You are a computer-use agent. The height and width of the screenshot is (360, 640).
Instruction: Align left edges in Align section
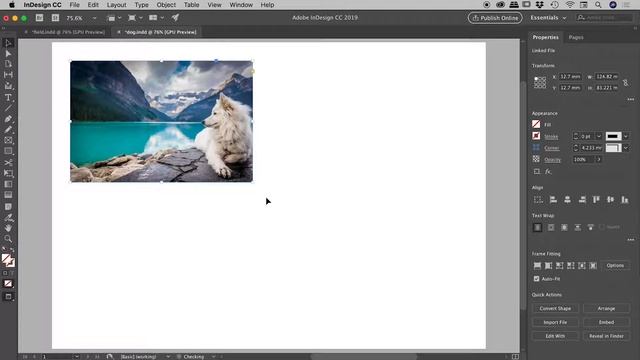tap(553, 200)
